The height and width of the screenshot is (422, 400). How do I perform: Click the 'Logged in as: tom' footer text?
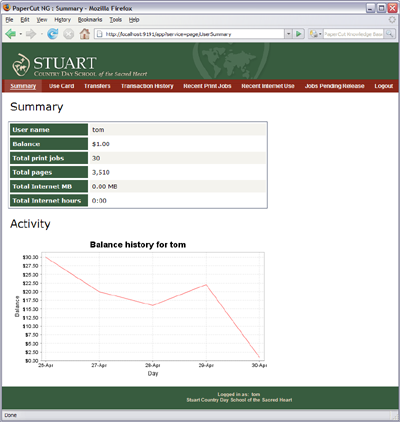239,394
